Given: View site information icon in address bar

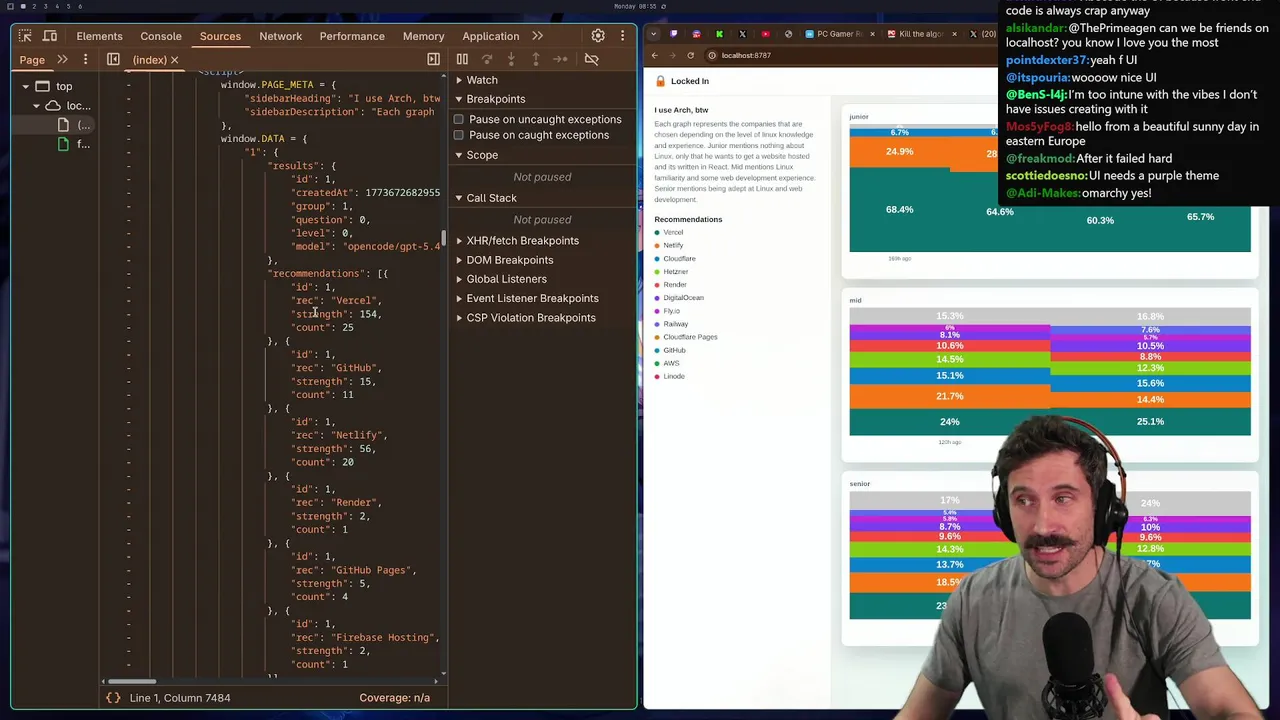Looking at the screenshot, I should click(712, 55).
